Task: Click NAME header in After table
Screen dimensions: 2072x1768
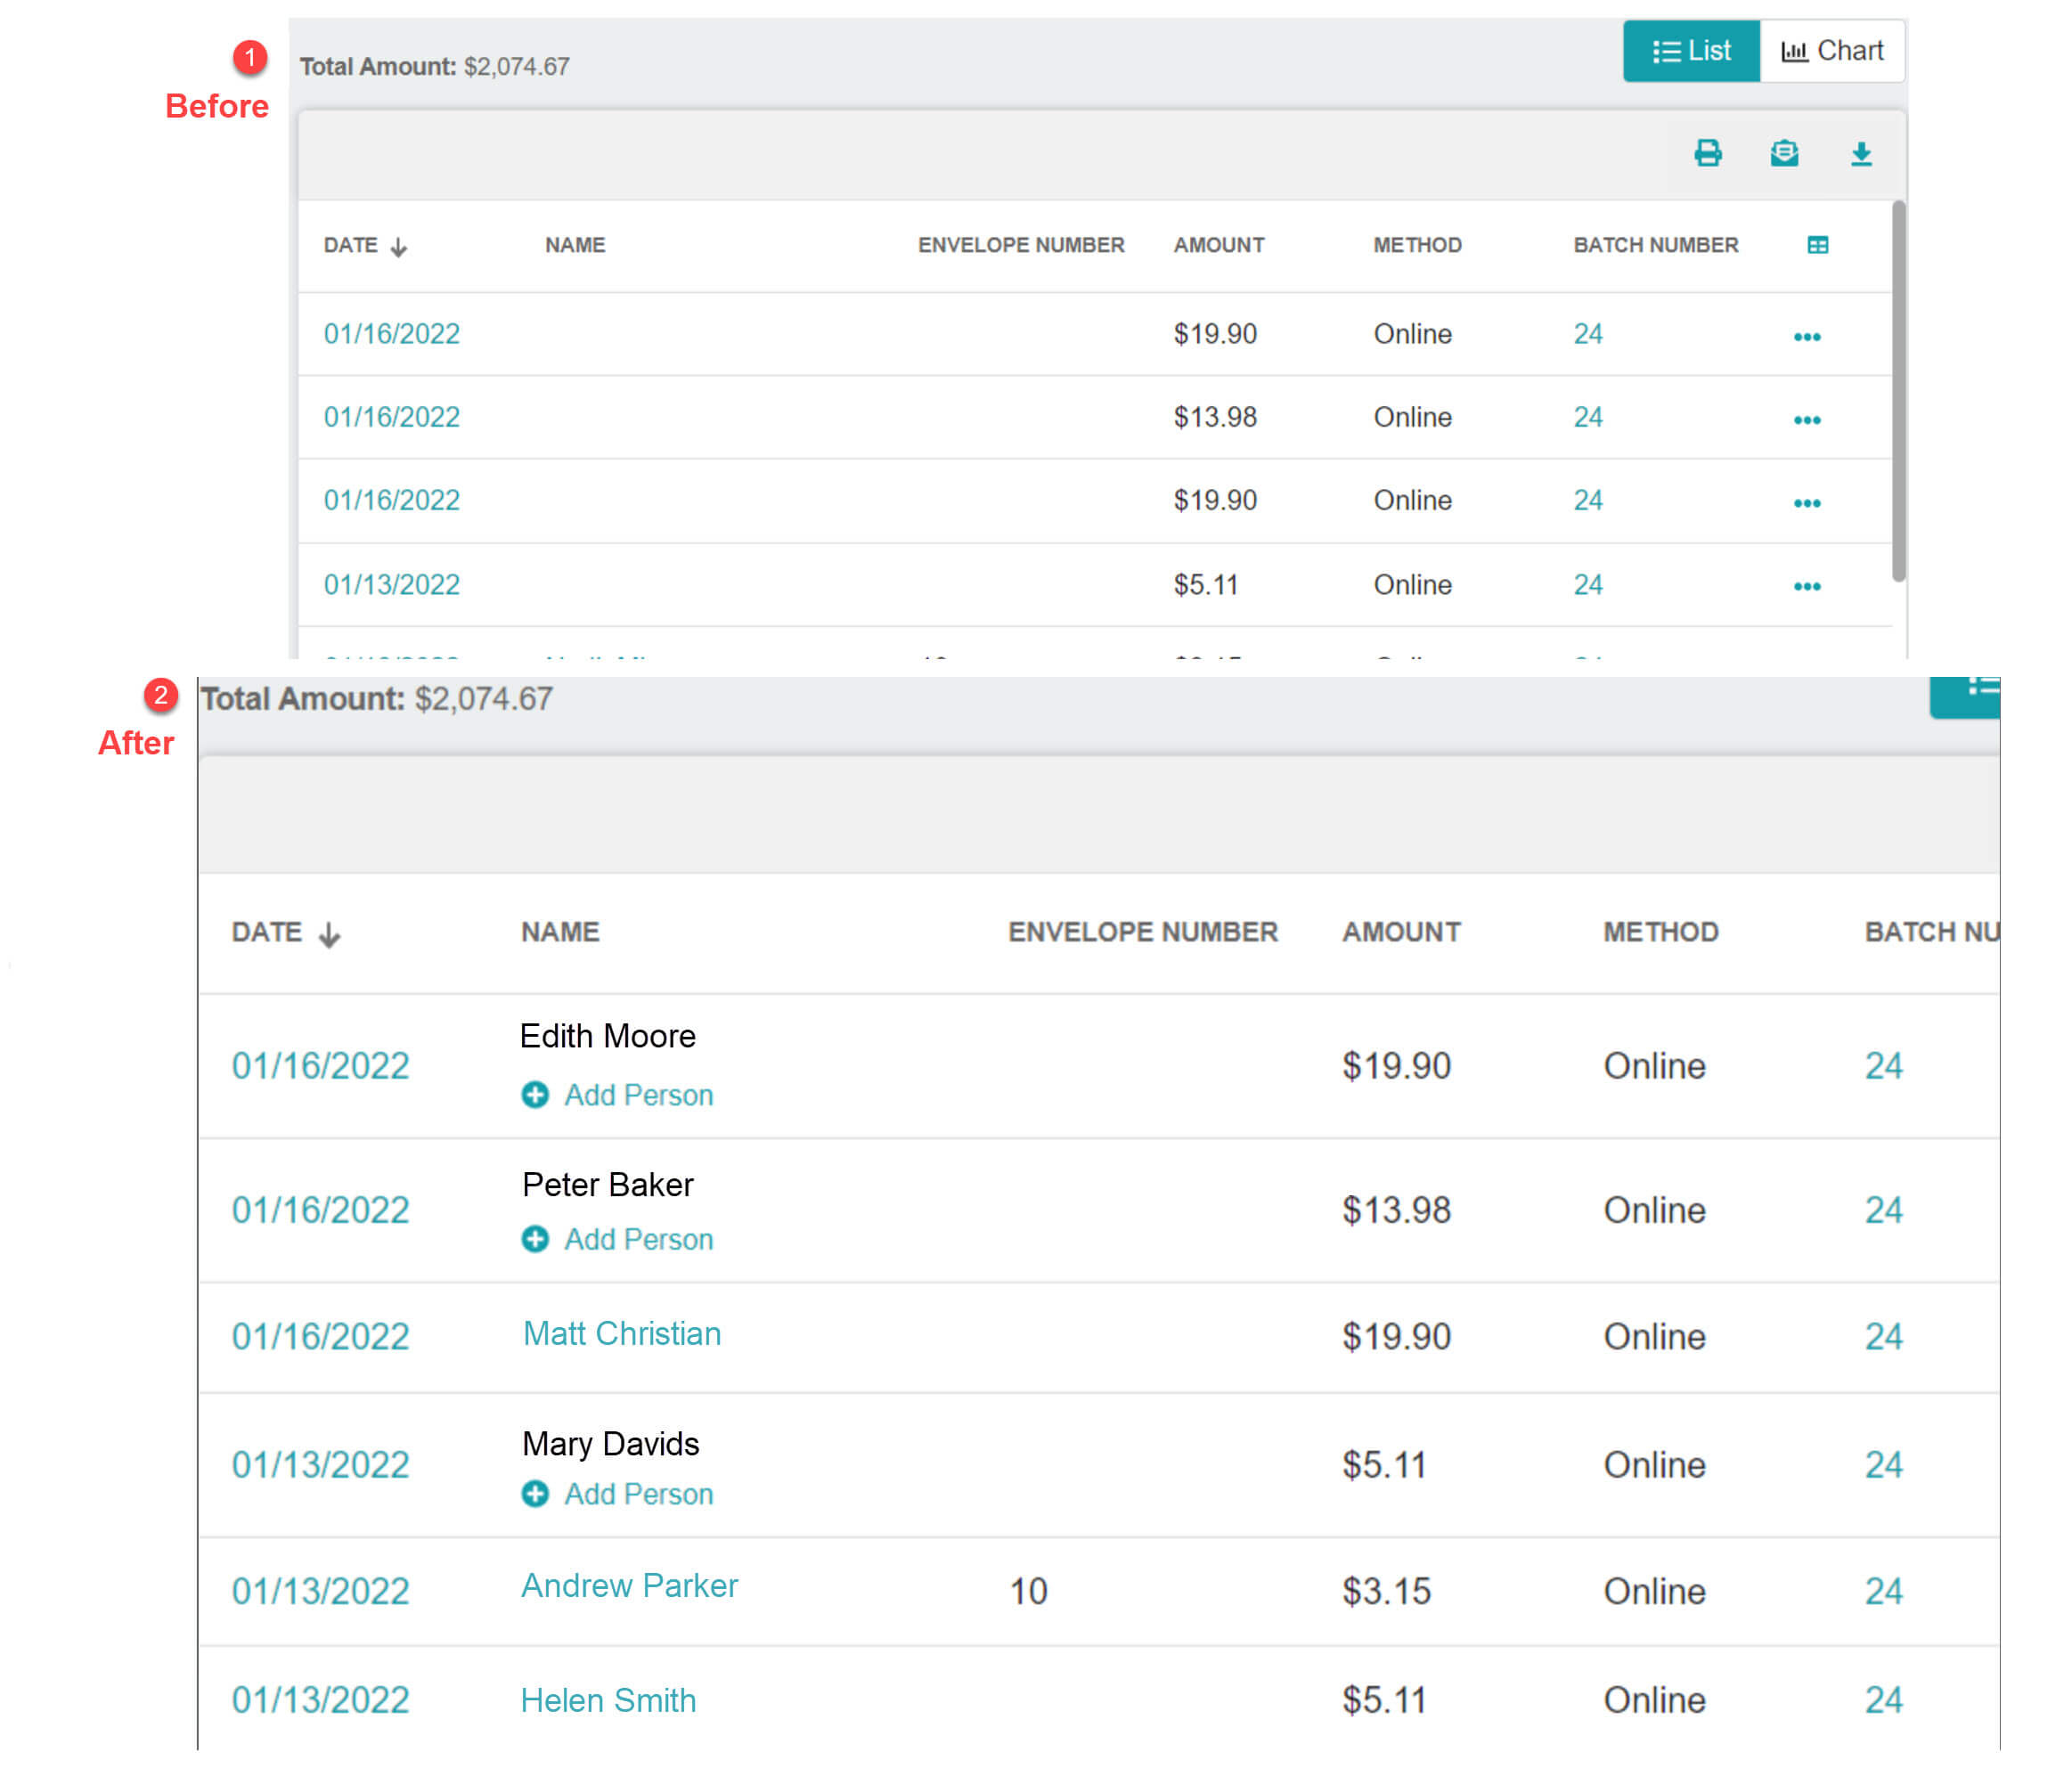Action: click(x=560, y=932)
